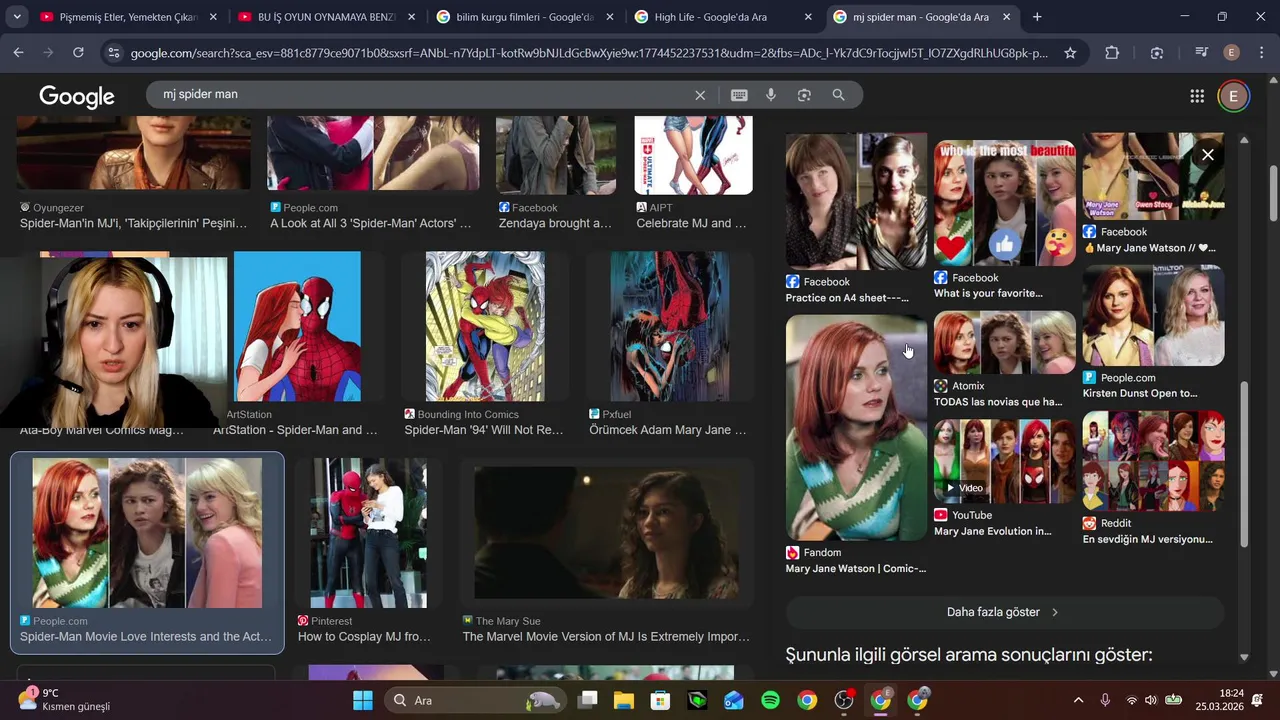Image resolution: width=1280 pixels, height=720 pixels.
Task: Open the volume icon in system tray
Action: [x=1150, y=700]
